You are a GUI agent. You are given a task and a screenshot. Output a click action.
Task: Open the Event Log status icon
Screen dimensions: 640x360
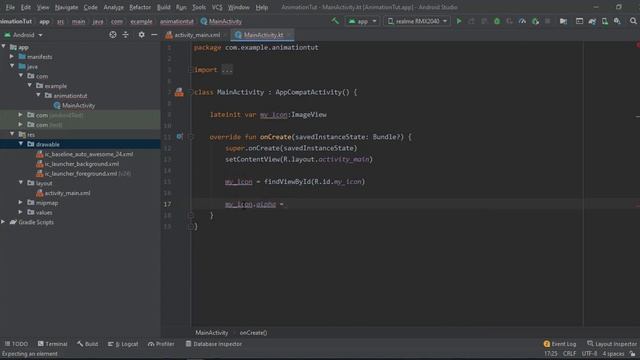pos(560,344)
